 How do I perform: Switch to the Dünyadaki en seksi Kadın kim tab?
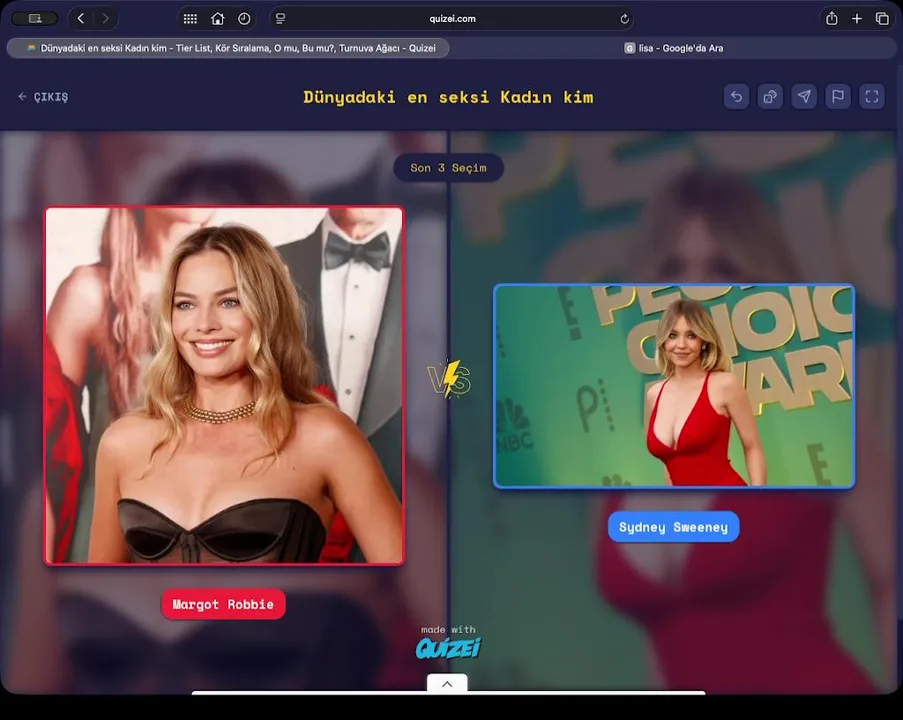(229, 48)
